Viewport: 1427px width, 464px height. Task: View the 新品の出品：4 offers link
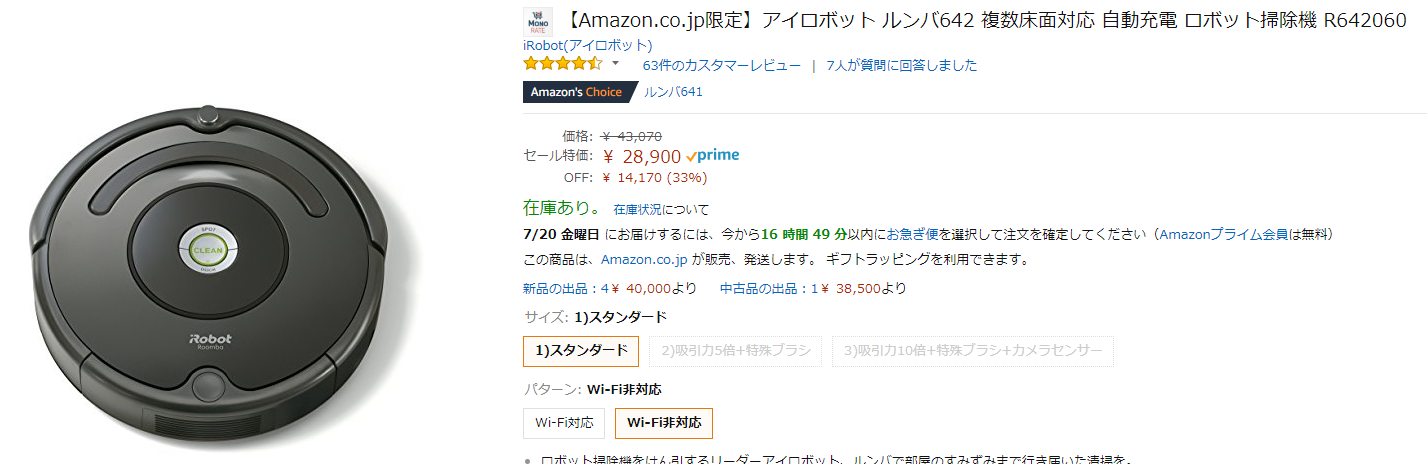(x=565, y=289)
